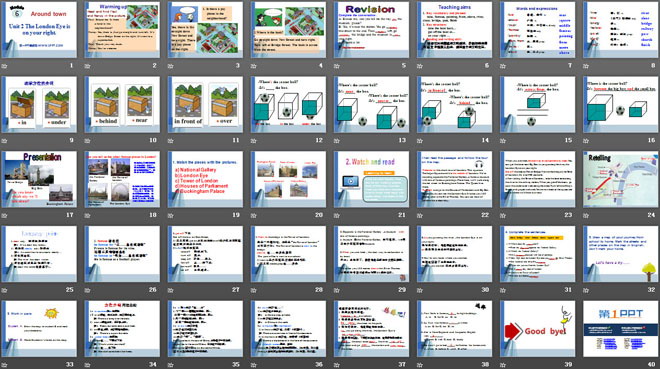
Task: Click the animation star under slide 17
Action: [5, 215]
